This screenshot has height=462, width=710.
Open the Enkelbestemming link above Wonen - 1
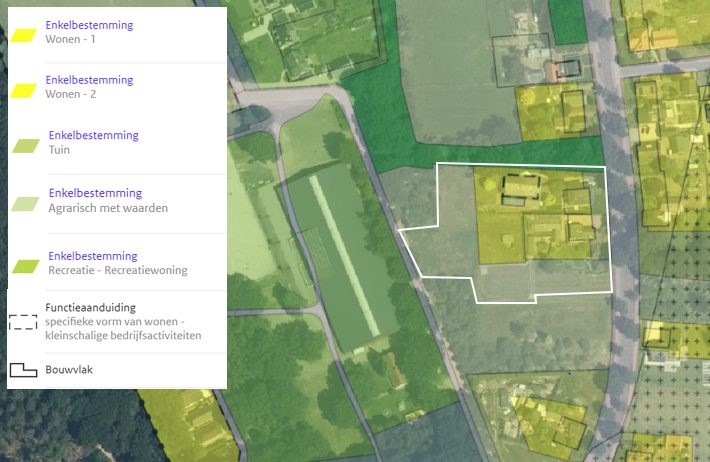(x=89, y=24)
